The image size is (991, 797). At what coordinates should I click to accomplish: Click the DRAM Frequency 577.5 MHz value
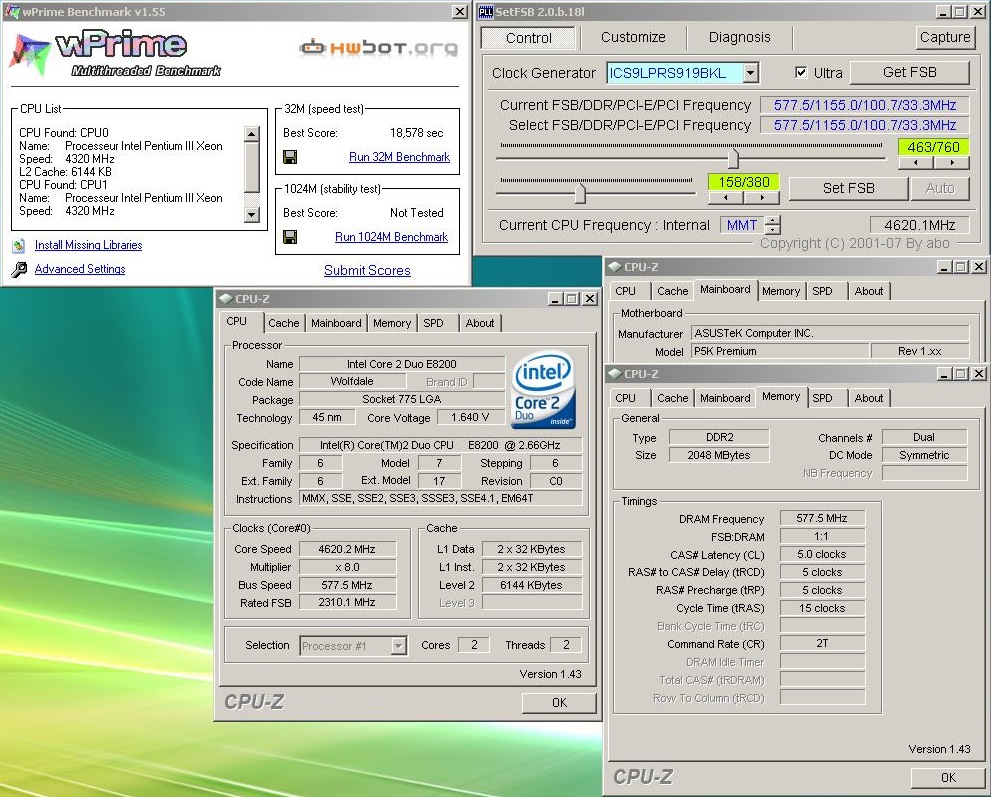(822, 518)
